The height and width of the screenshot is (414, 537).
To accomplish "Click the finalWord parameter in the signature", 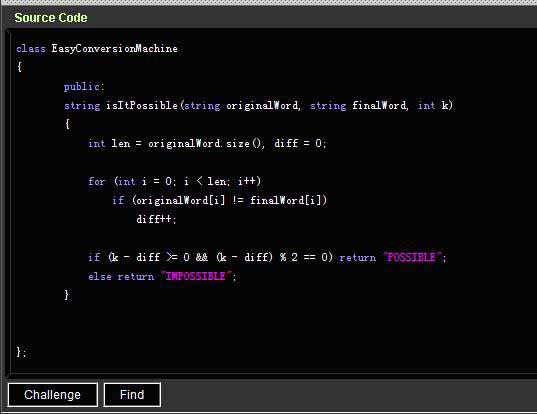I will pos(380,105).
